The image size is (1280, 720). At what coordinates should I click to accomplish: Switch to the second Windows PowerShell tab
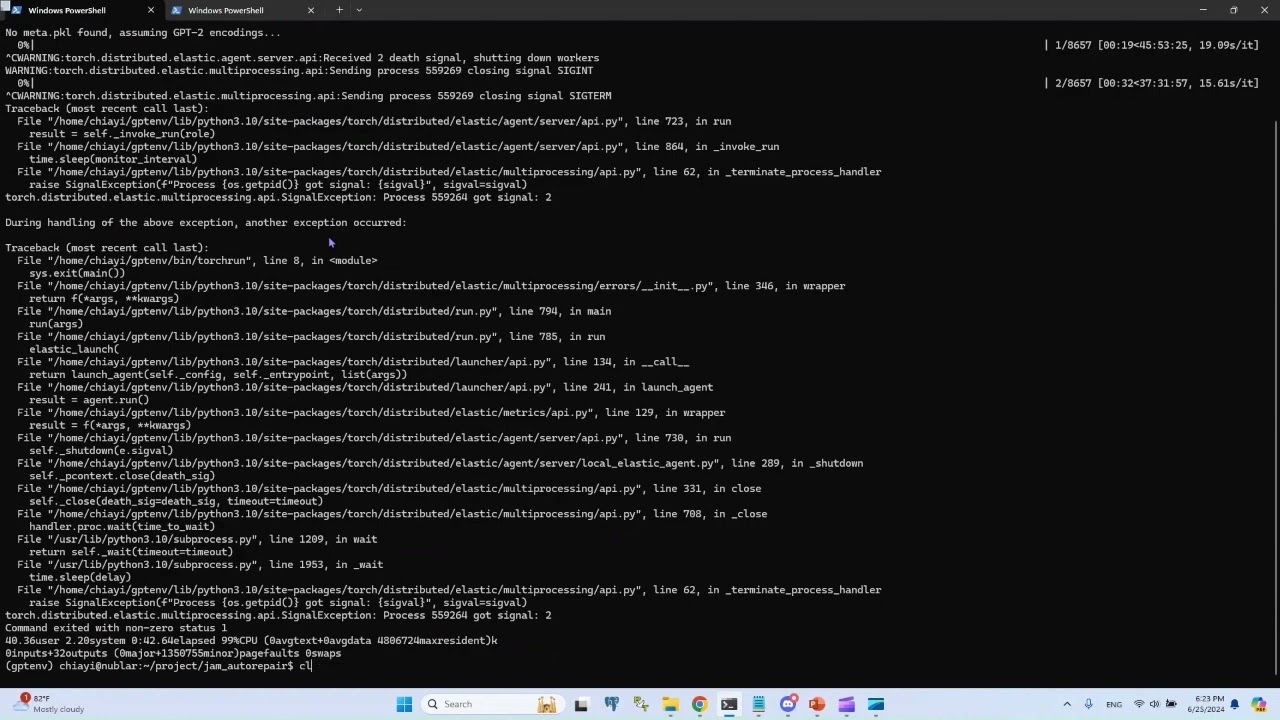tap(242, 10)
